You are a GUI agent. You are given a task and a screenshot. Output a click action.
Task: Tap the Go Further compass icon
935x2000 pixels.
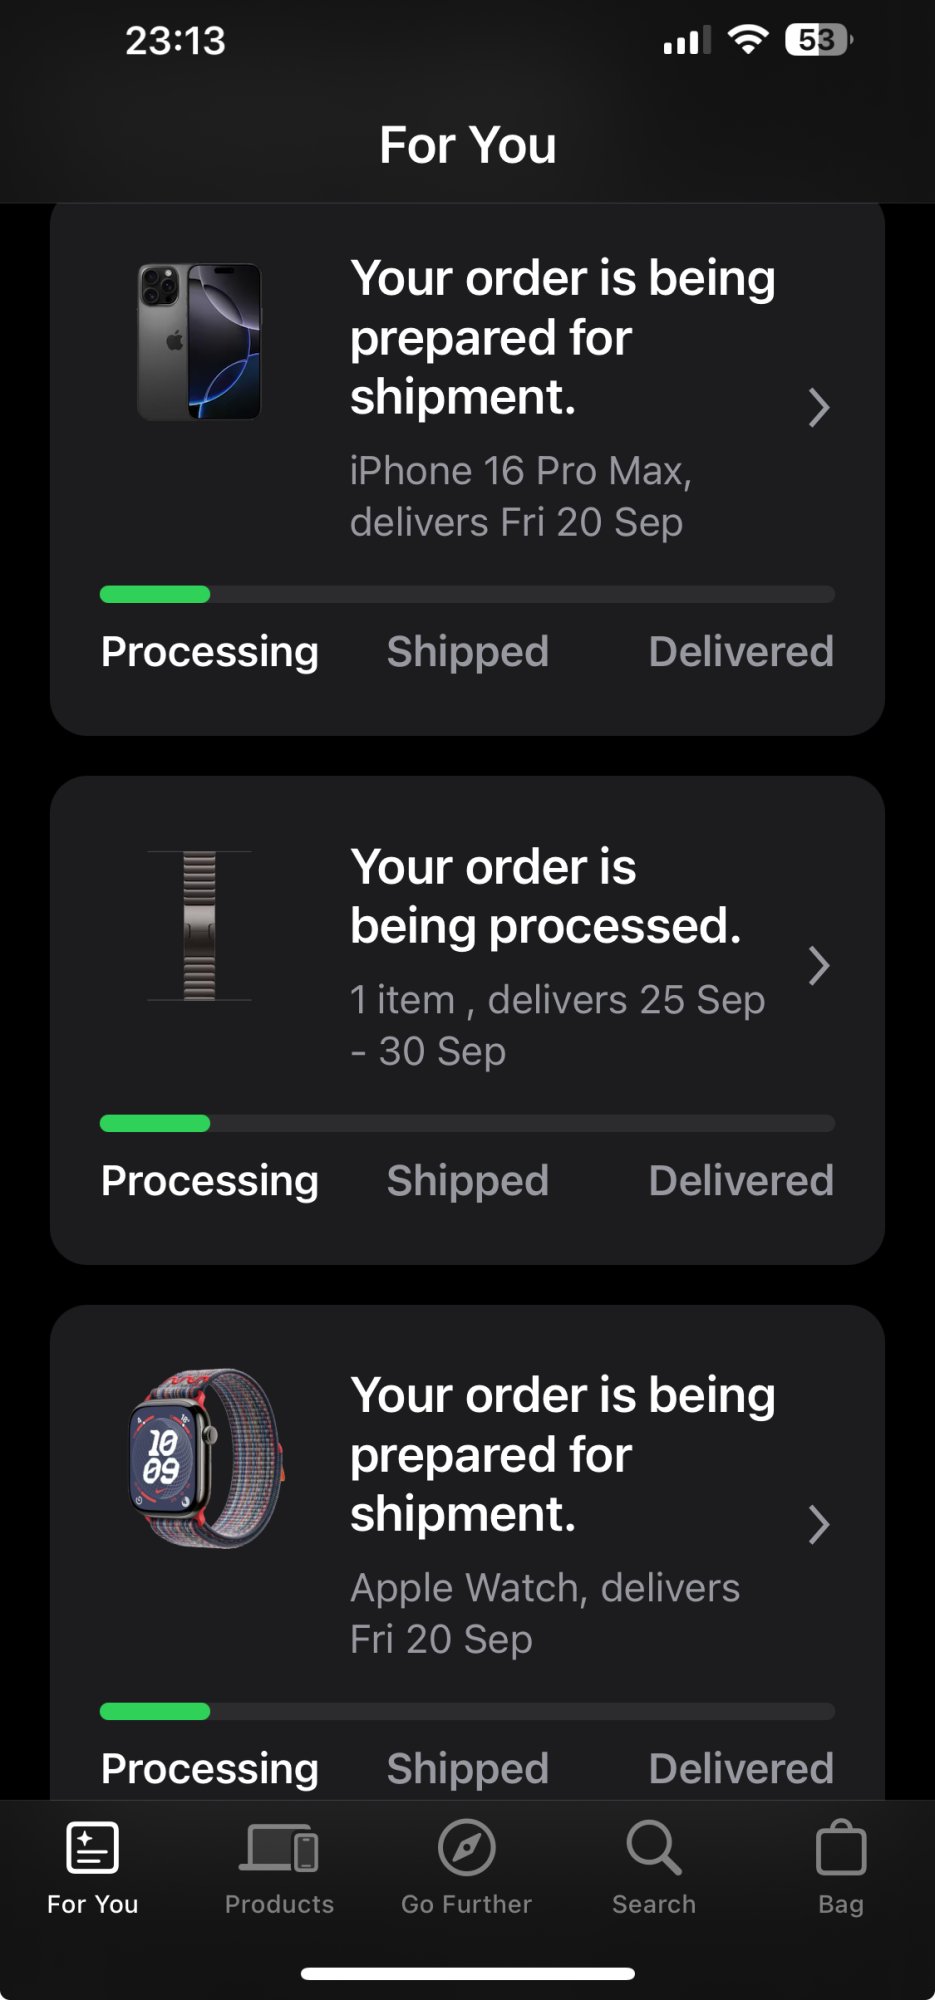[x=466, y=1847]
